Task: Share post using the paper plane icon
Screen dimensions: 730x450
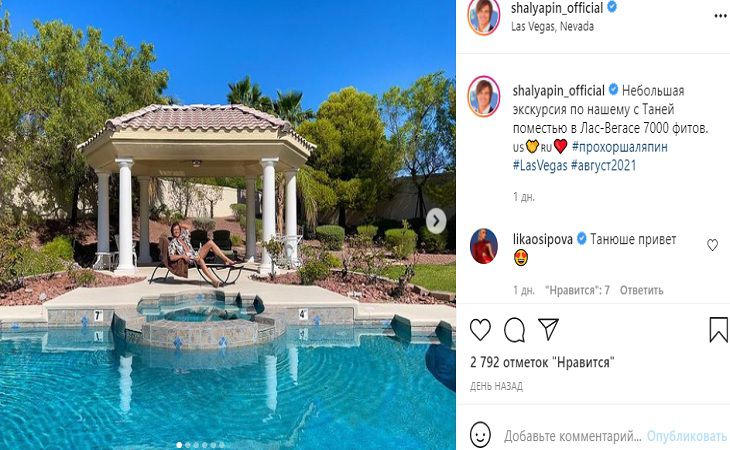Action: click(548, 329)
